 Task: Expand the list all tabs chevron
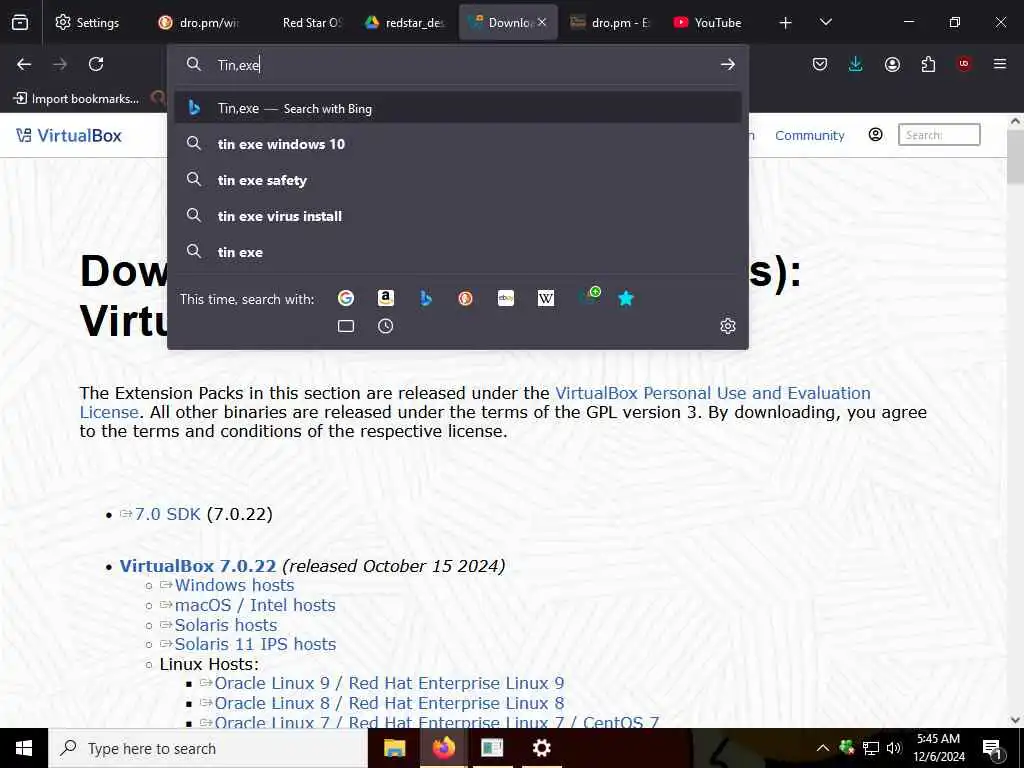point(825,22)
